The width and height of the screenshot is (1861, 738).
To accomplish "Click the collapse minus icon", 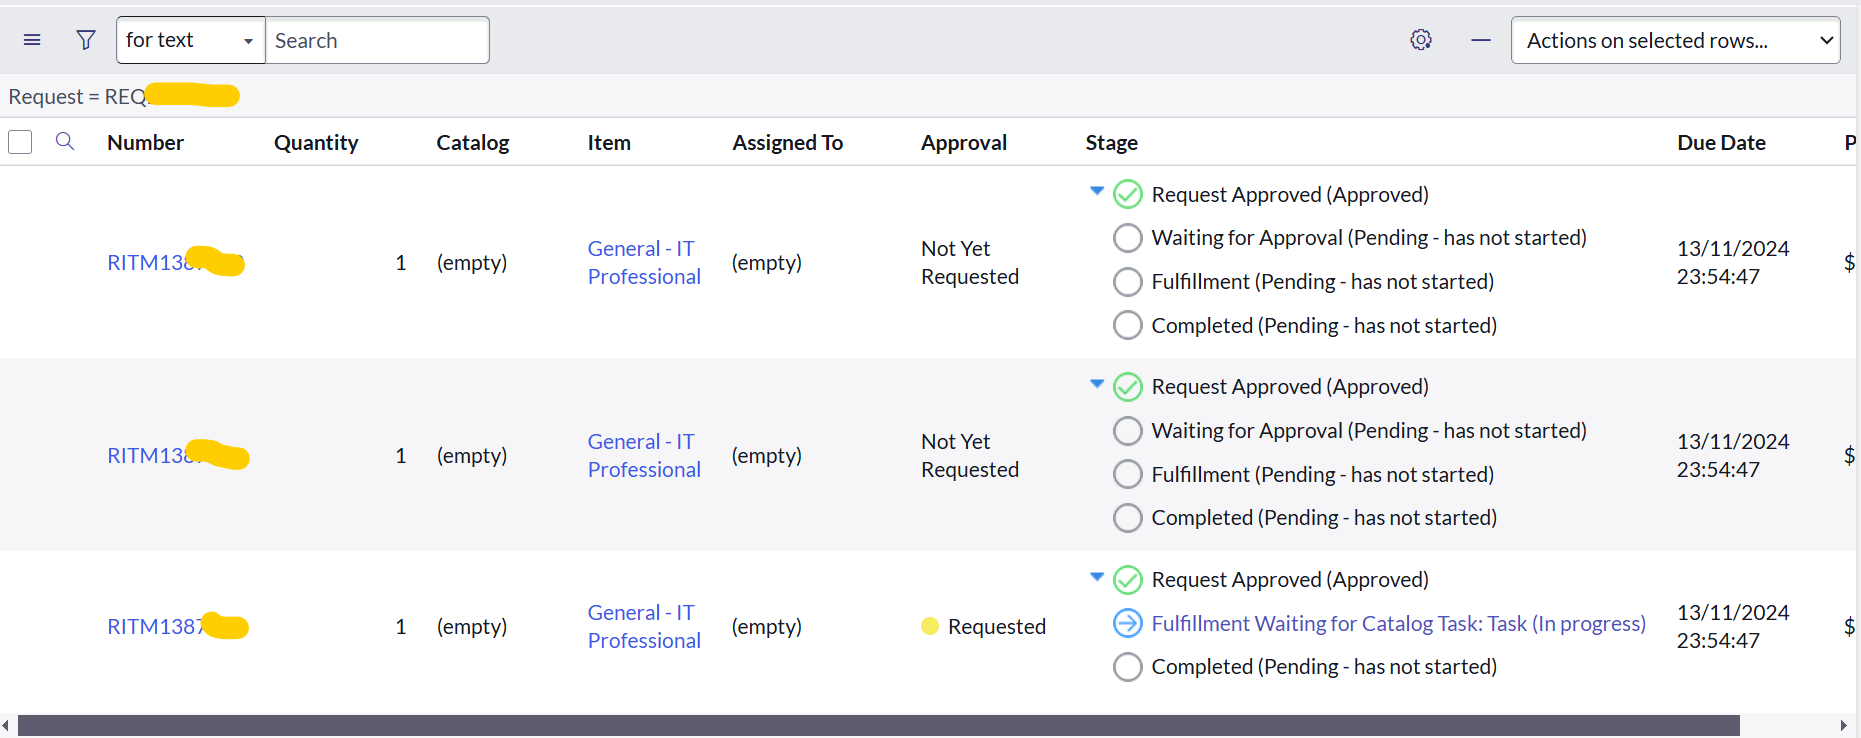I will 1481,40.
